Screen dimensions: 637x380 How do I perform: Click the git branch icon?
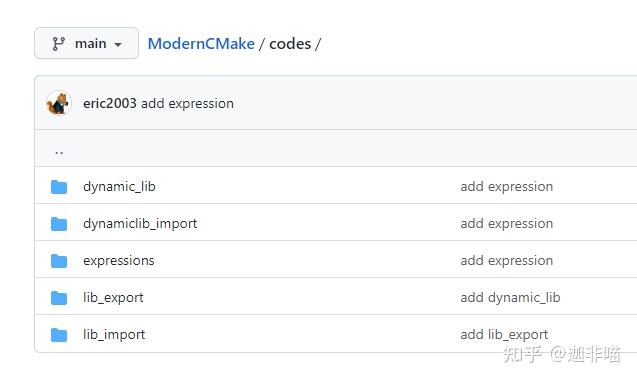[x=58, y=43]
